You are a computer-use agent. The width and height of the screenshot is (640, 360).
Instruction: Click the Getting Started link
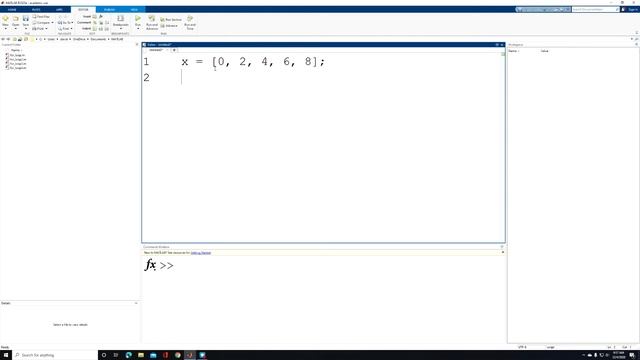pyautogui.click(x=201, y=253)
